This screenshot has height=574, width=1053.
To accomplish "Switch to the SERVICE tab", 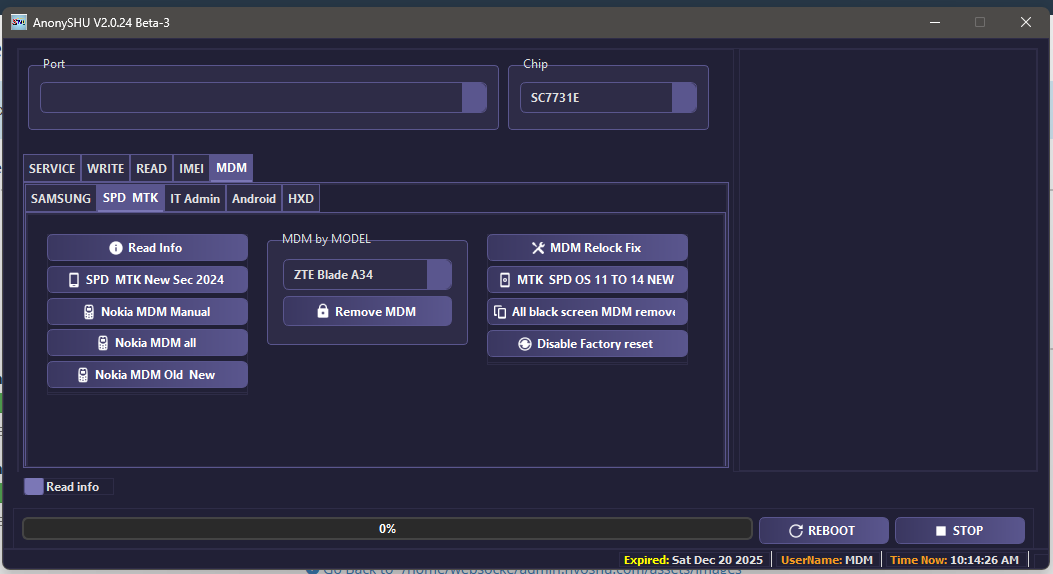I will coord(52,169).
